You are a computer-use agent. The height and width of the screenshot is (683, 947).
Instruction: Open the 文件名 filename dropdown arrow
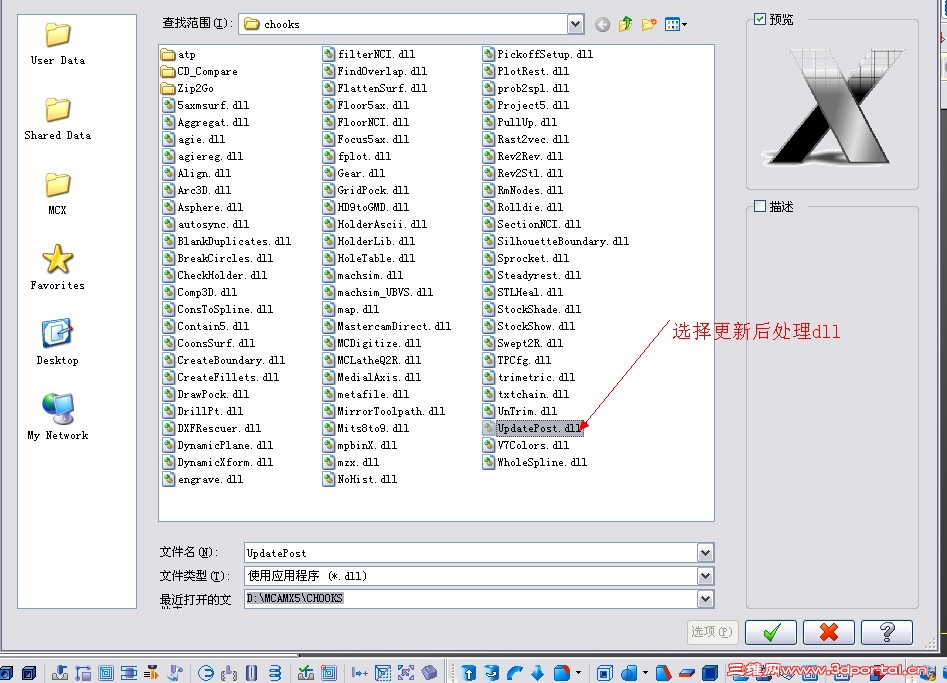coord(705,553)
